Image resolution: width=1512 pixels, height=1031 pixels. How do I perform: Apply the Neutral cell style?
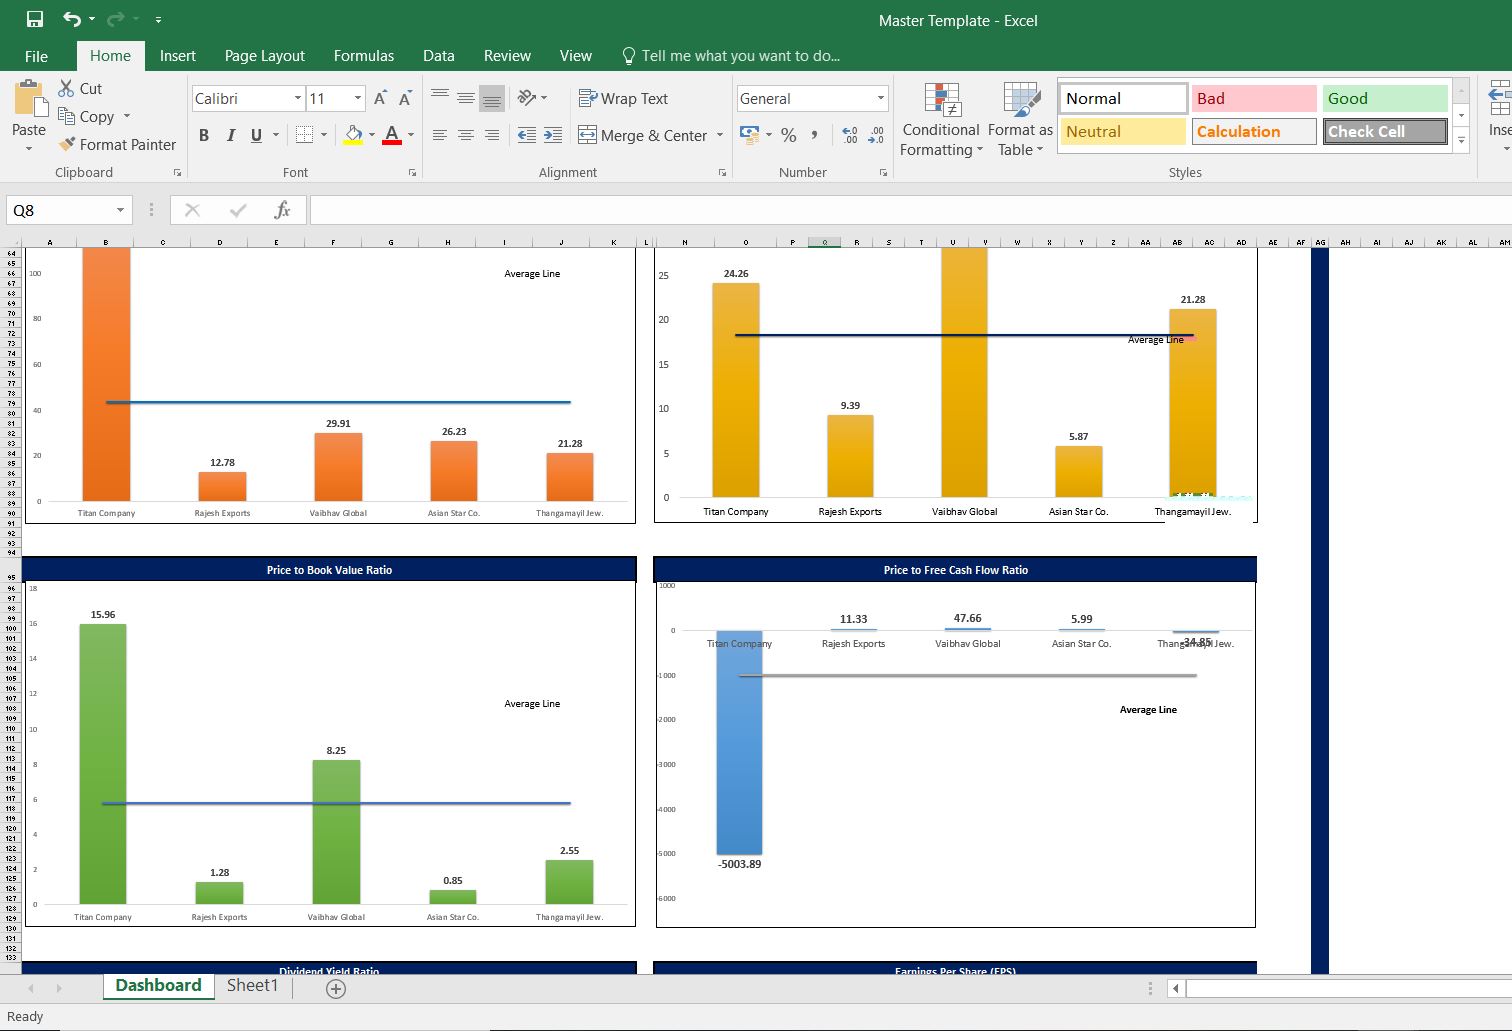pyautogui.click(x=1123, y=131)
